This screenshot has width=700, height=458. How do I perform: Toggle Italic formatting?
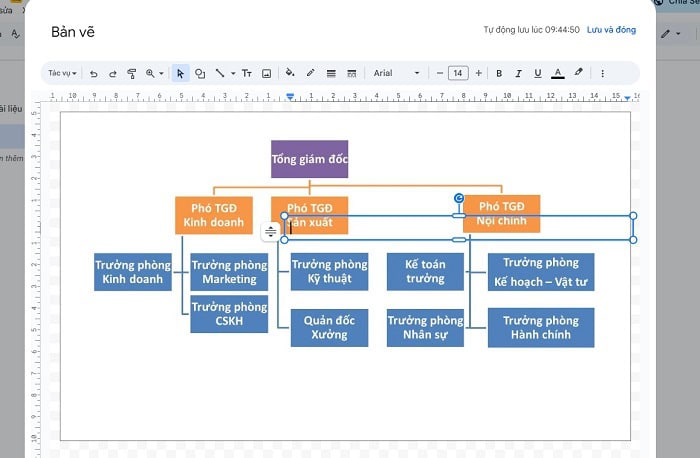point(518,73)
